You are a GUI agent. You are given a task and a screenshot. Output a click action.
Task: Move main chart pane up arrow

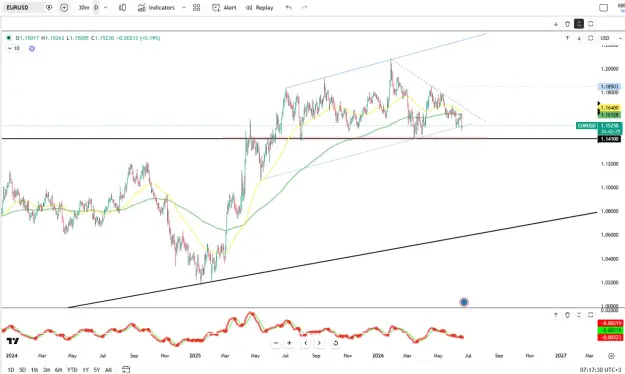click(x=567, y=38)
